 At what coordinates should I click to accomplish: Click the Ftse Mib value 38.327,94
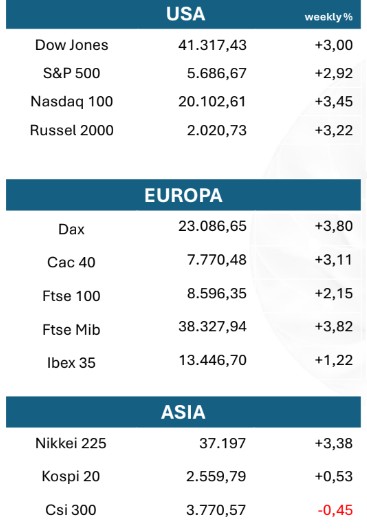[x=213, y=327]
